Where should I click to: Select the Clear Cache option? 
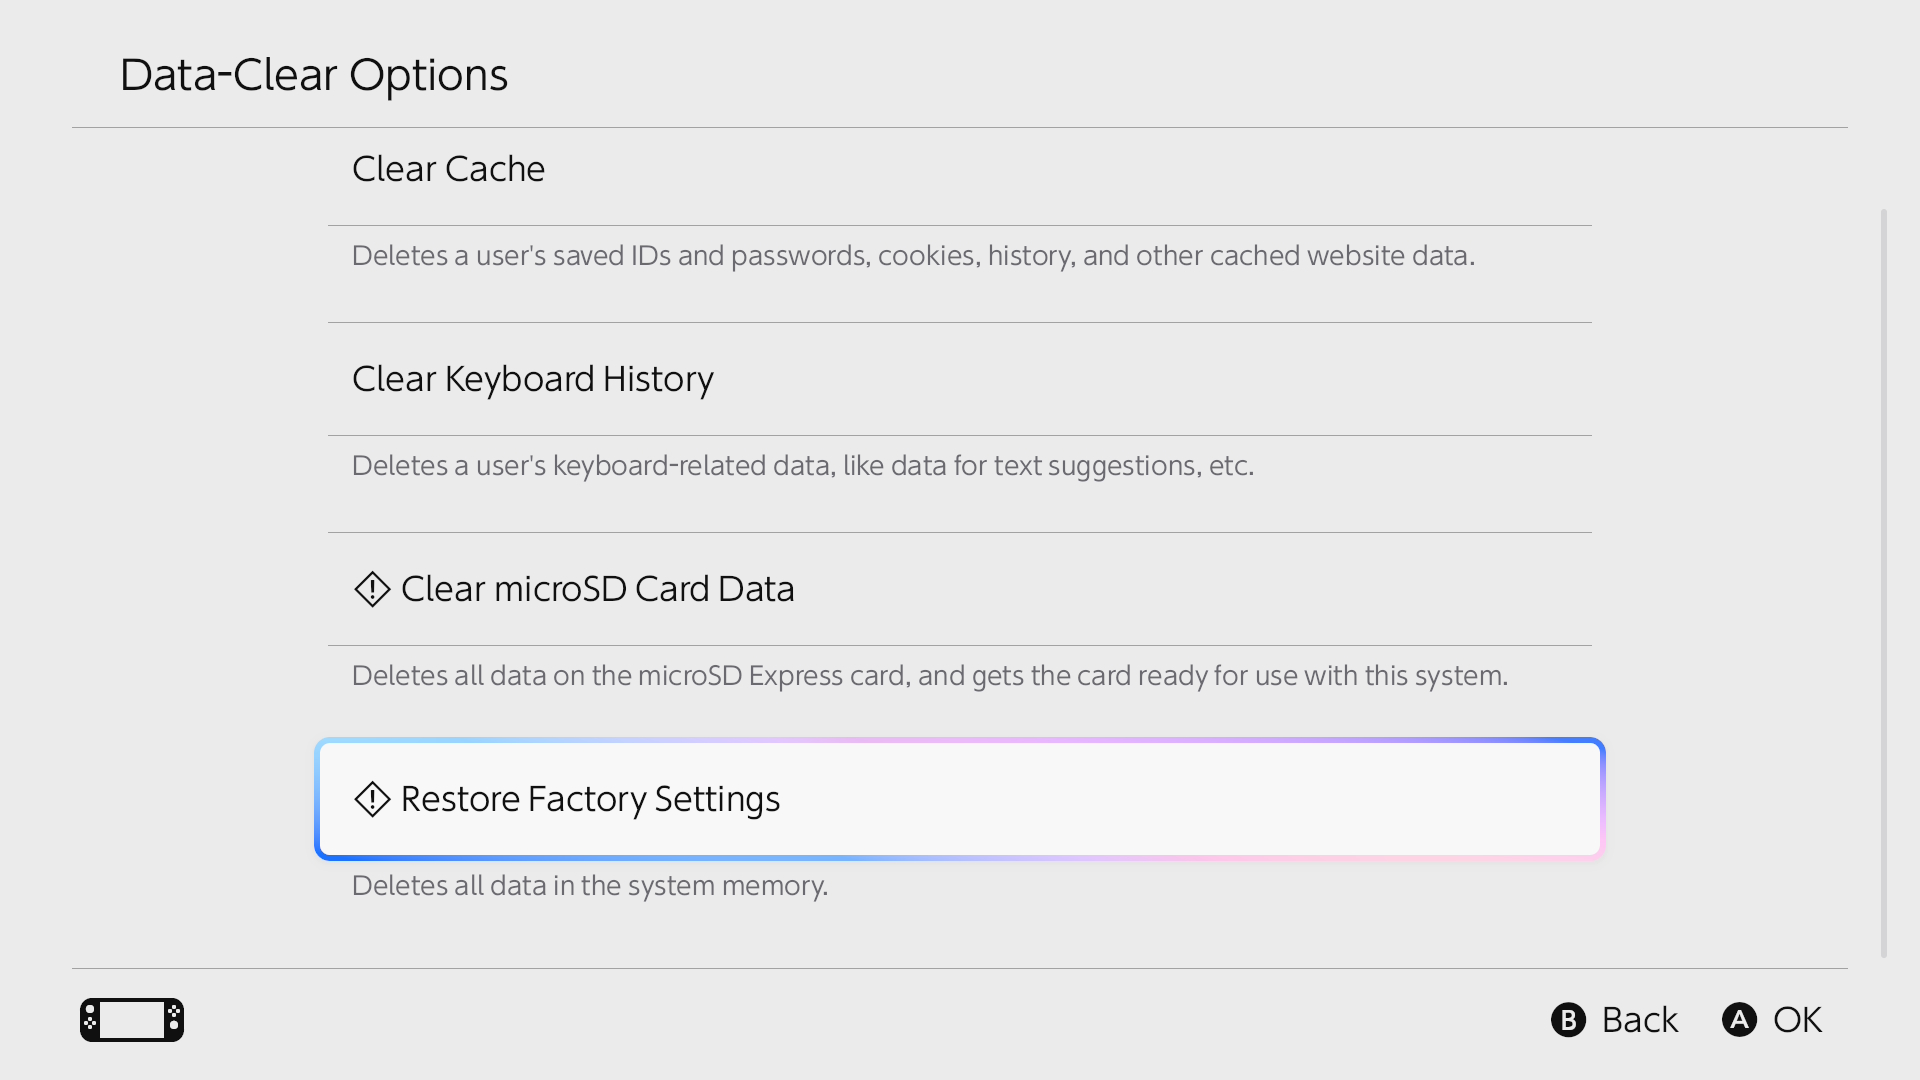point(448,169)
